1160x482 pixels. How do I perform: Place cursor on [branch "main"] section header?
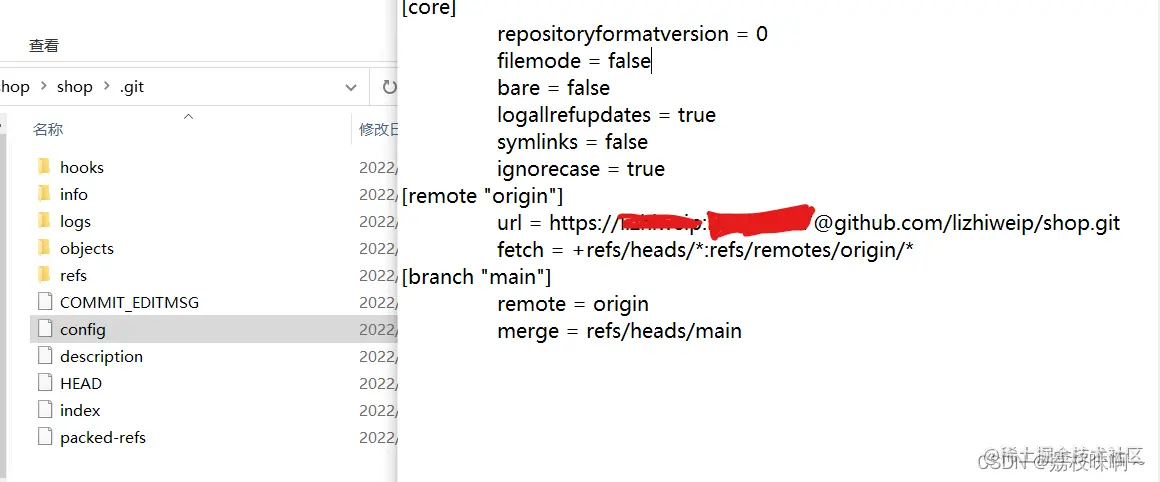click(476, 277)
